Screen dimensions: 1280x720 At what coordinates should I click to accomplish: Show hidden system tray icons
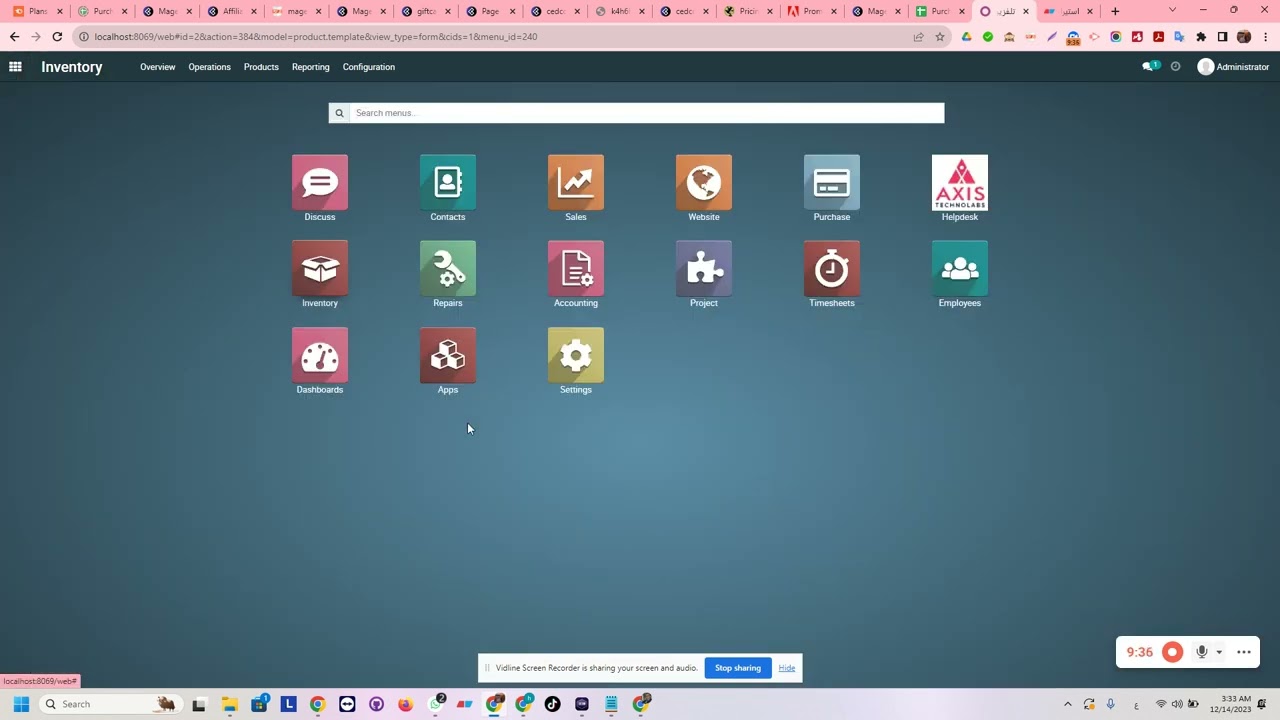tap(1067, 704)
